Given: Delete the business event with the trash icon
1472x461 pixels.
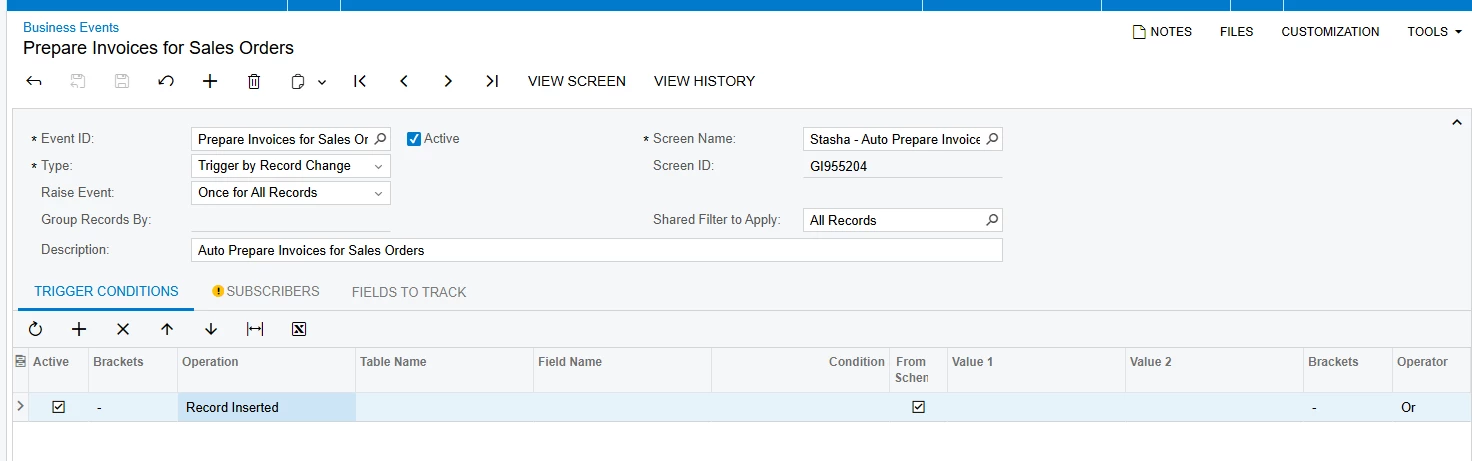Looking at the screenshot, I should tap(254, 81).
